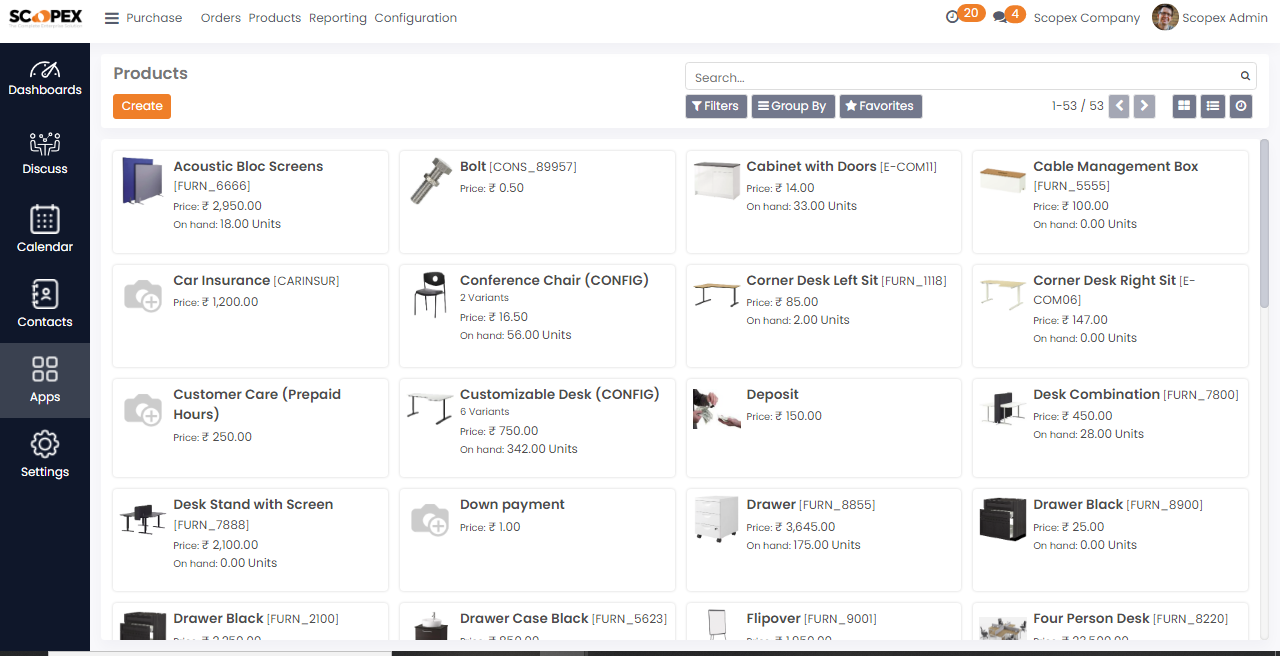Image resolution: width=1280 pixels, height=656 pixels.
Task: Open Drawer Case Black product
Action: 537,621
